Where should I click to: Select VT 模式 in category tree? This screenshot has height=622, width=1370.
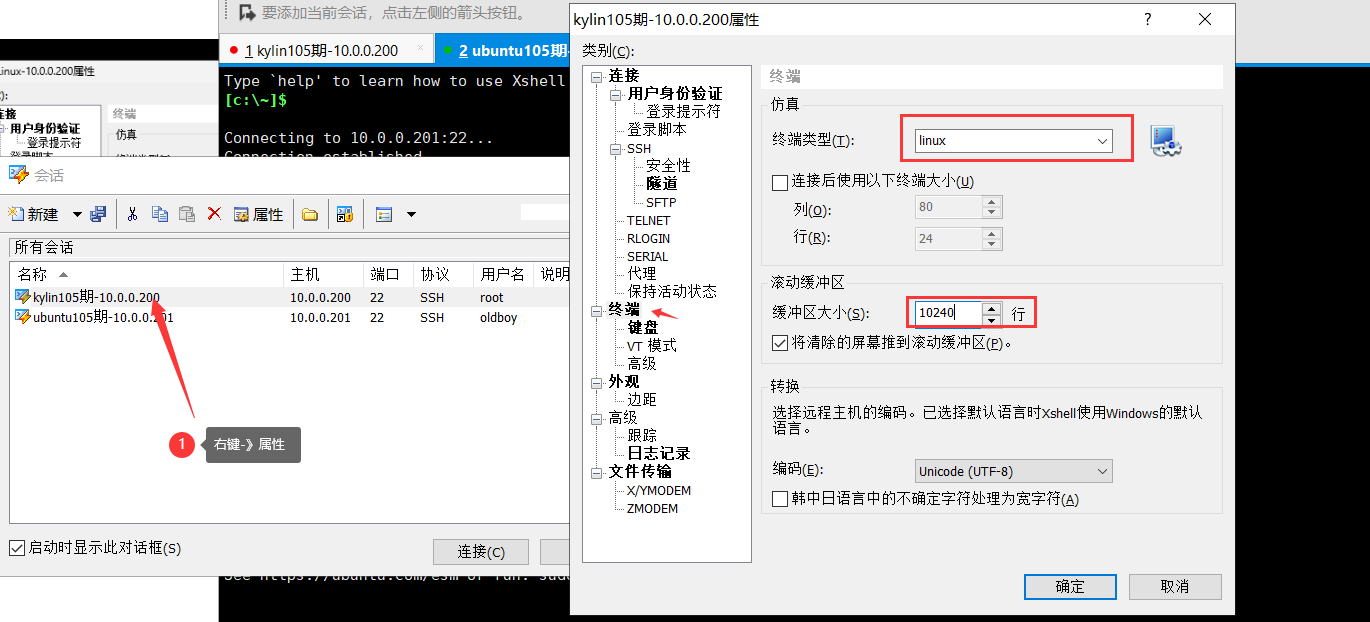[652, 346]
